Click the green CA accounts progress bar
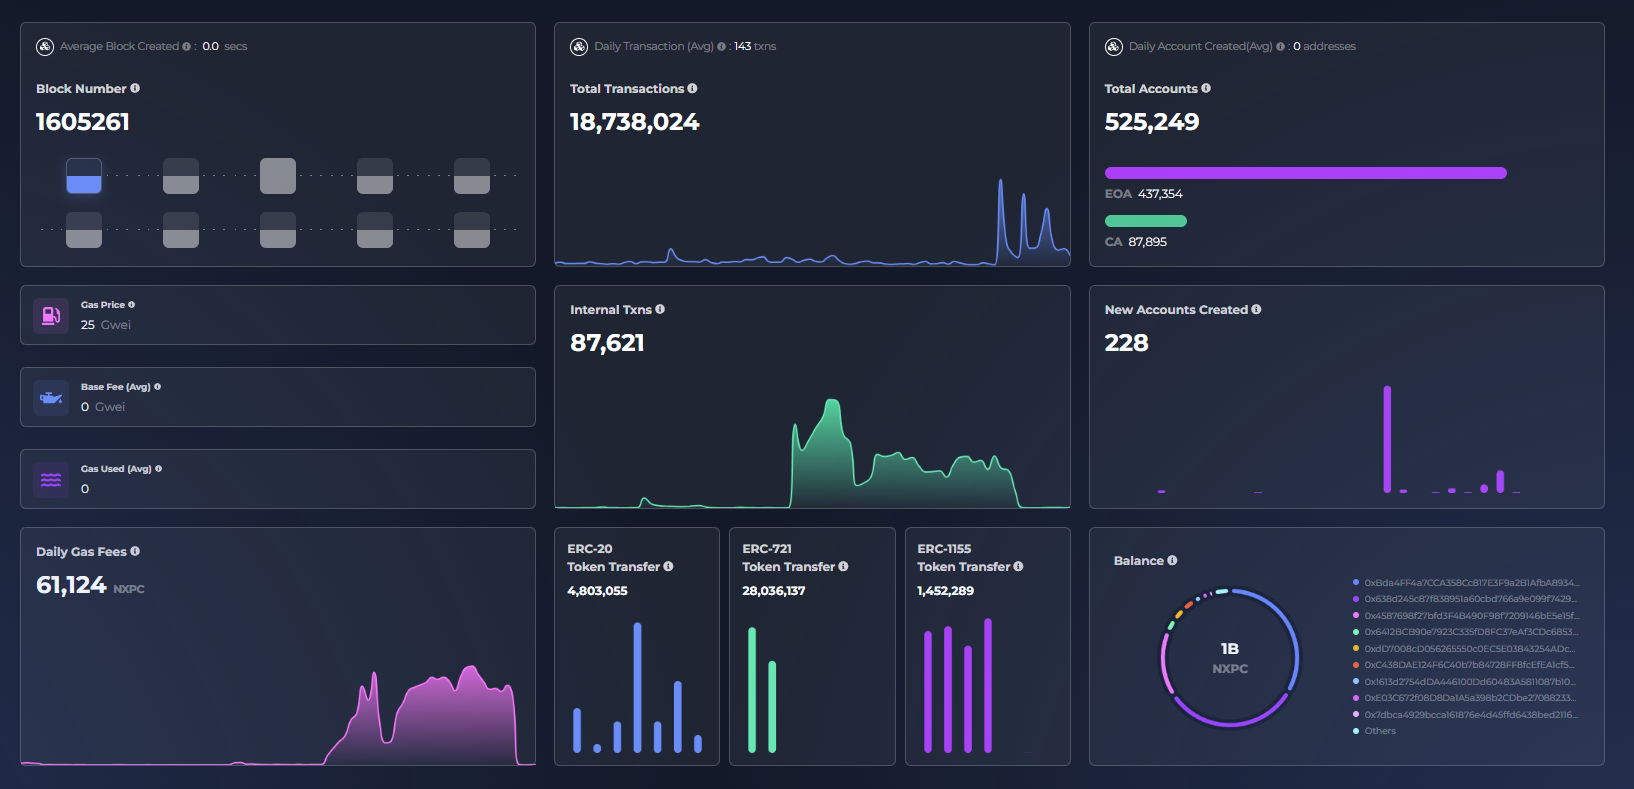Viewport: 1634px width, 789px height. pos(1145,221)
